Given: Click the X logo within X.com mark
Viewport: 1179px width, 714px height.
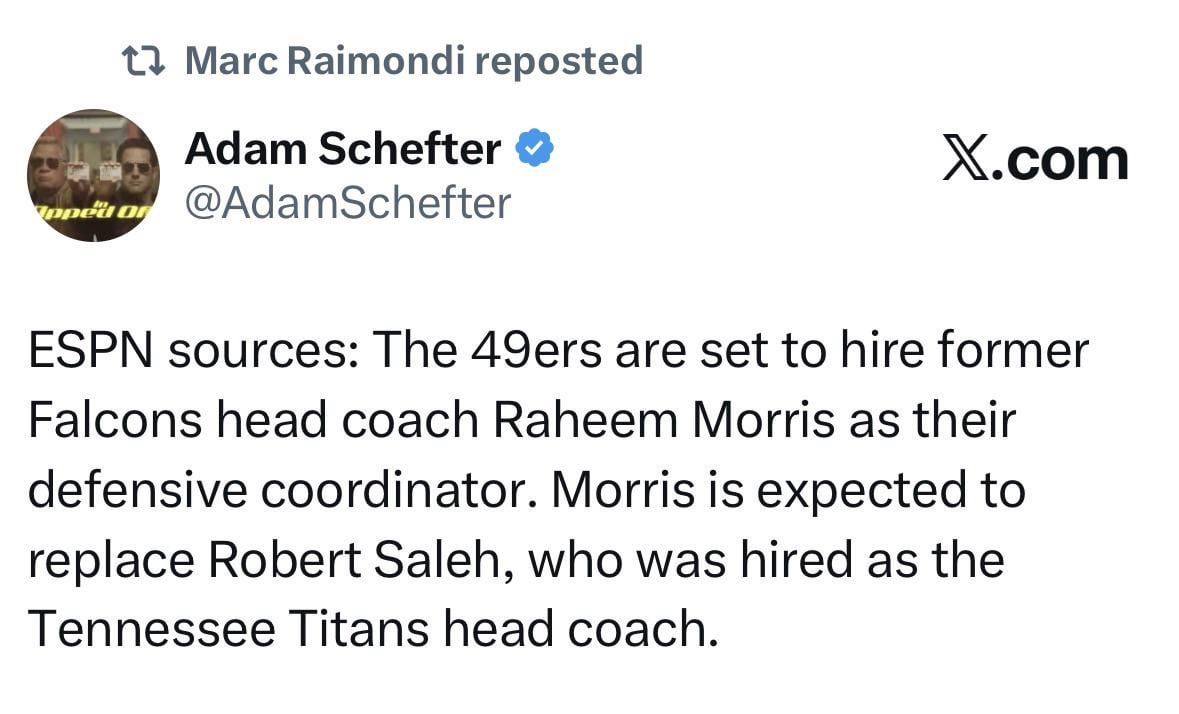Looking at the screenshot, I should pyautogui.click(x=965, y=158).
